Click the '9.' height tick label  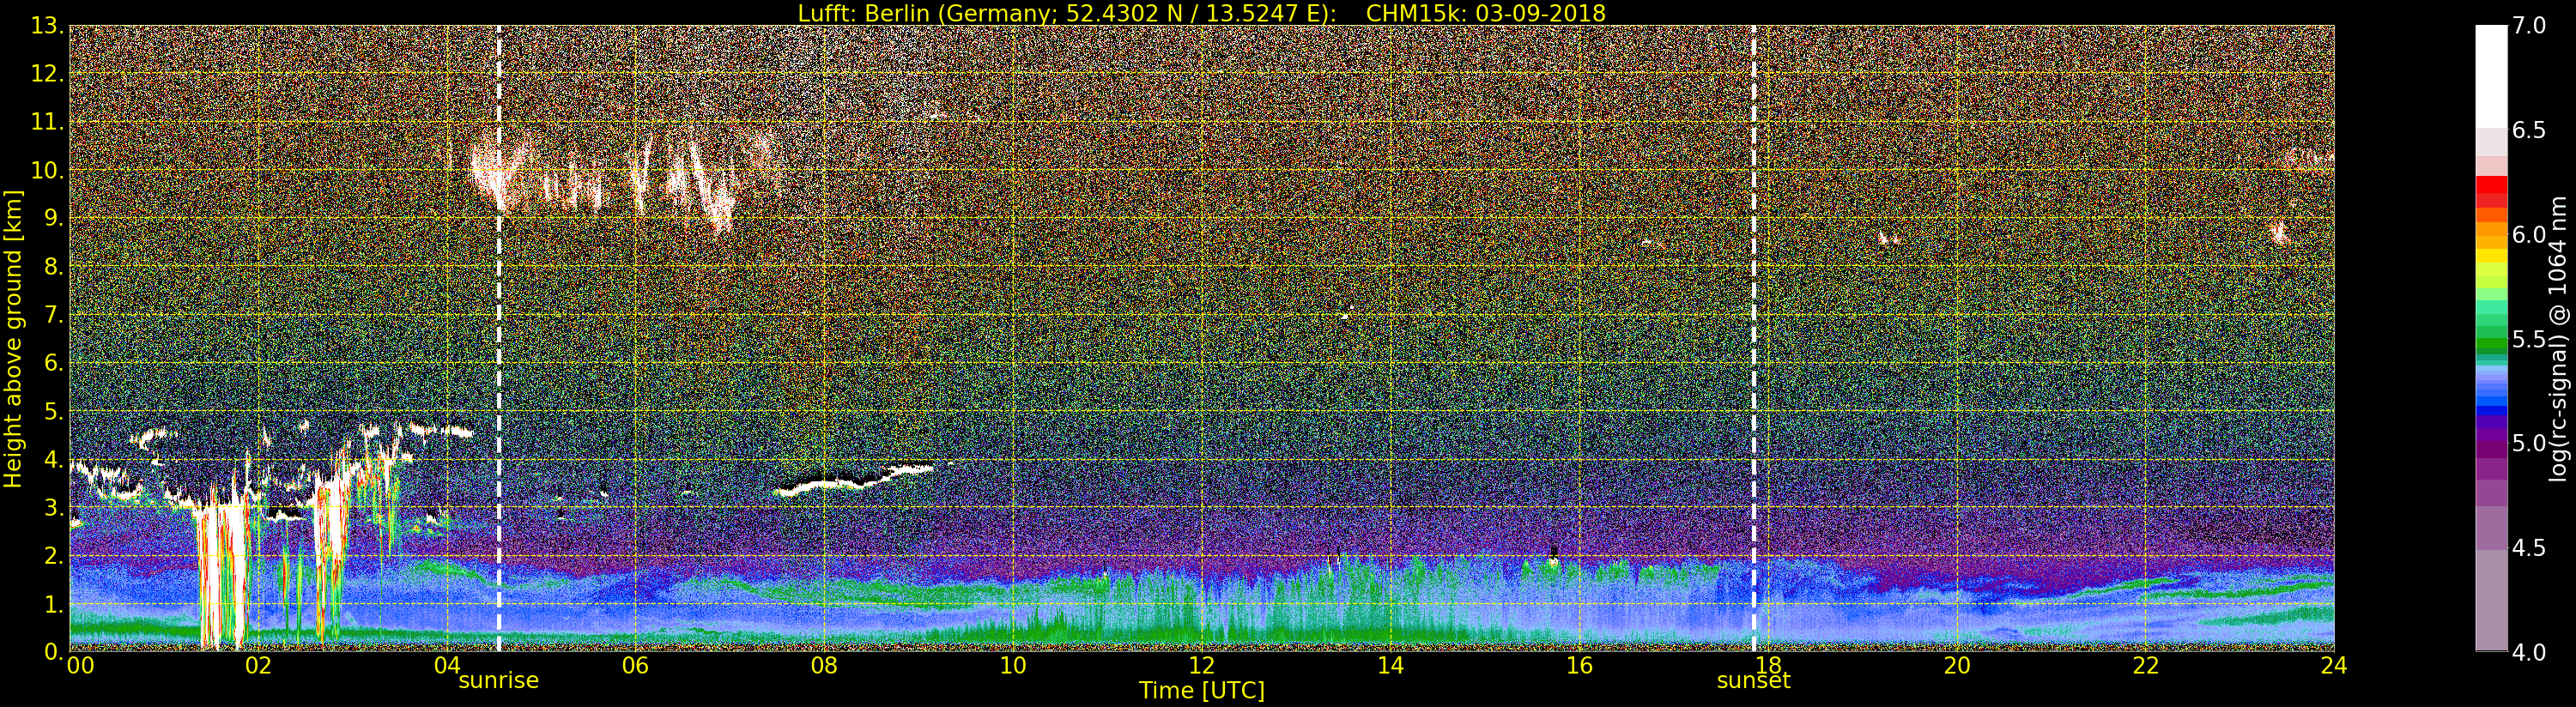pos(54,218)
